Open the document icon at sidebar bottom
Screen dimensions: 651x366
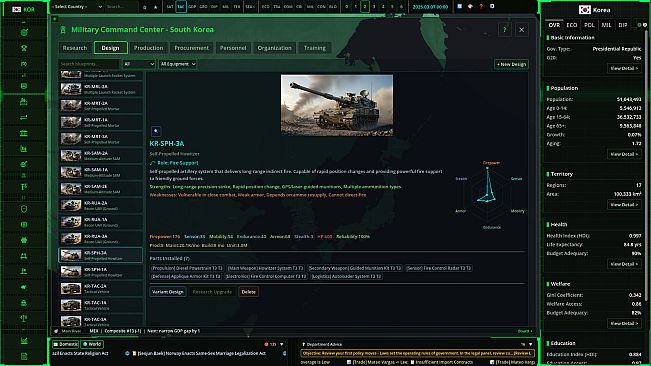click(24, 356)
